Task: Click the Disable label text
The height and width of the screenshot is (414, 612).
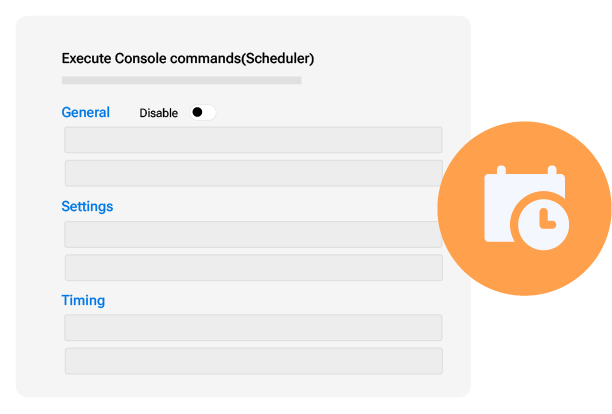Action: point(158,113)
